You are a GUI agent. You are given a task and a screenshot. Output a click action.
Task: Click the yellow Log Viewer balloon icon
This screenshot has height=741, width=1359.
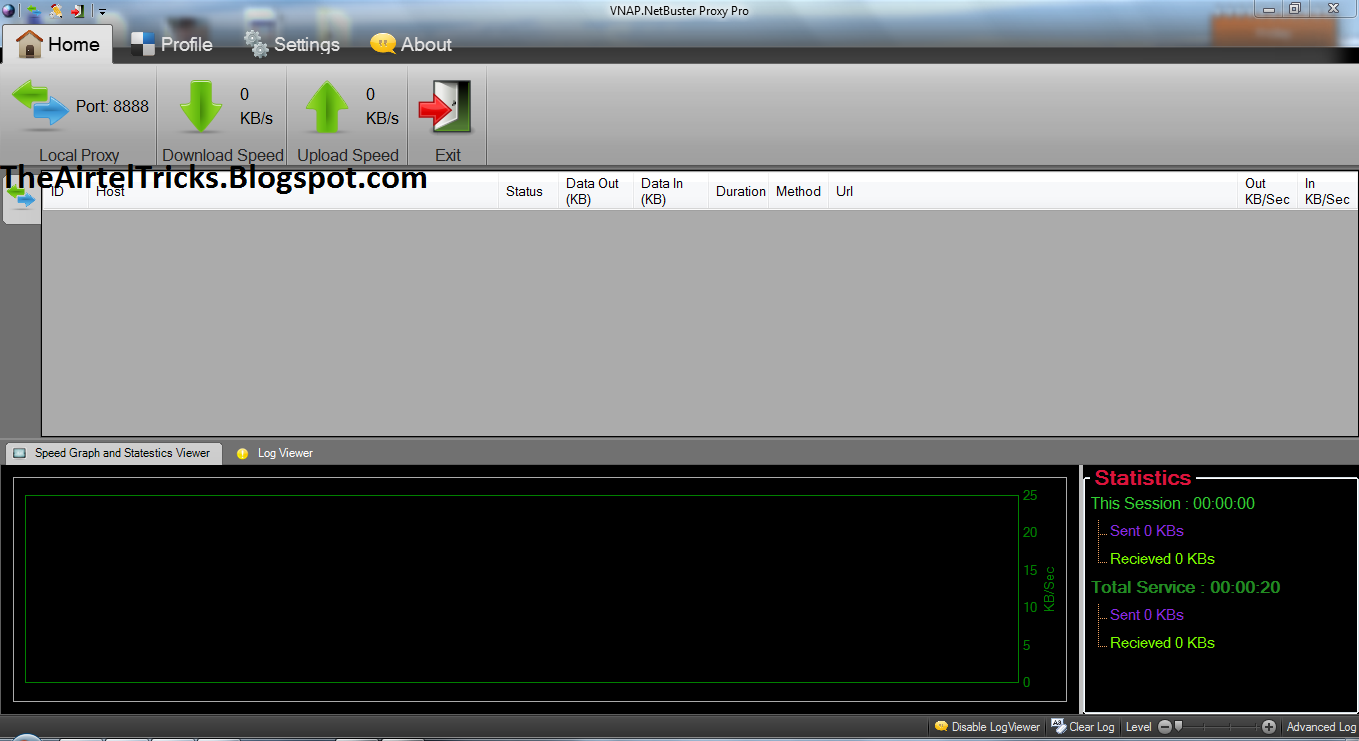(242, 453)
